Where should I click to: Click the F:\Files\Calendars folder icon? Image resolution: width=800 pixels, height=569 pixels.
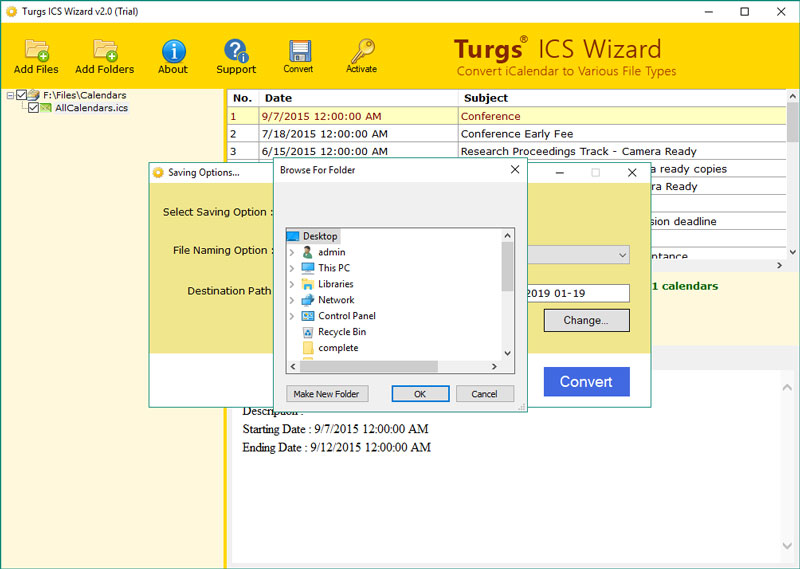(x=34, y=95)
